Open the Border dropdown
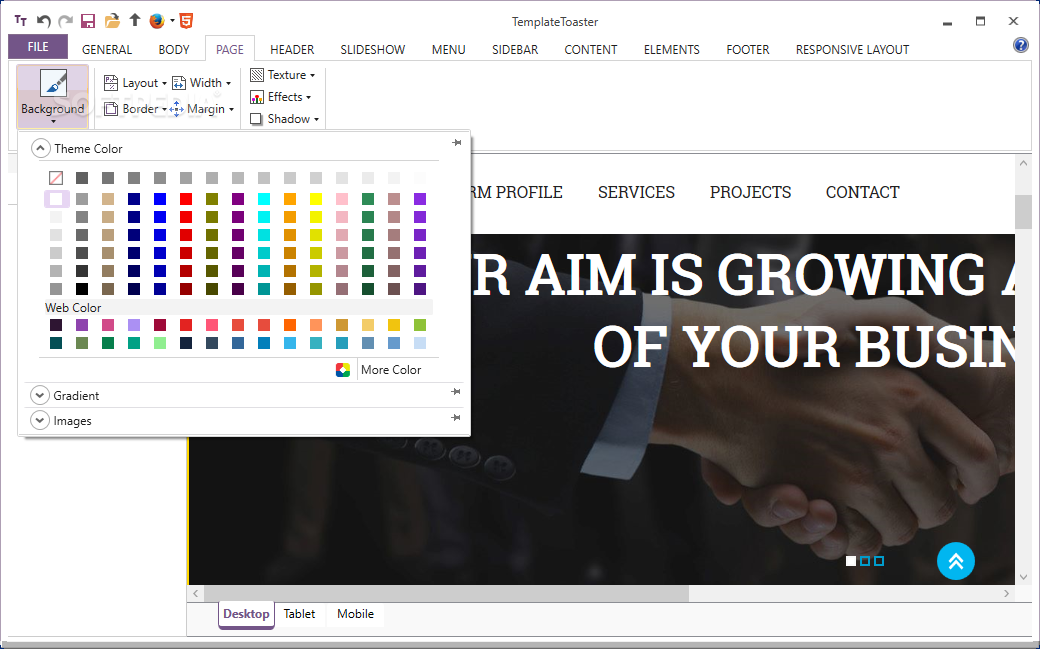The width and height of the screenshot is (1040, 649). [135, 109]
